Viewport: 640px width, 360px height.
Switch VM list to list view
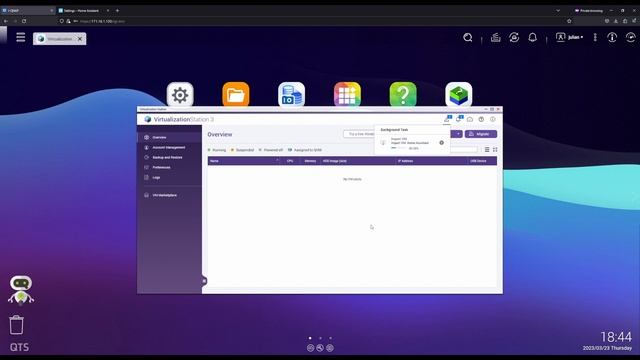click(487, 150)
